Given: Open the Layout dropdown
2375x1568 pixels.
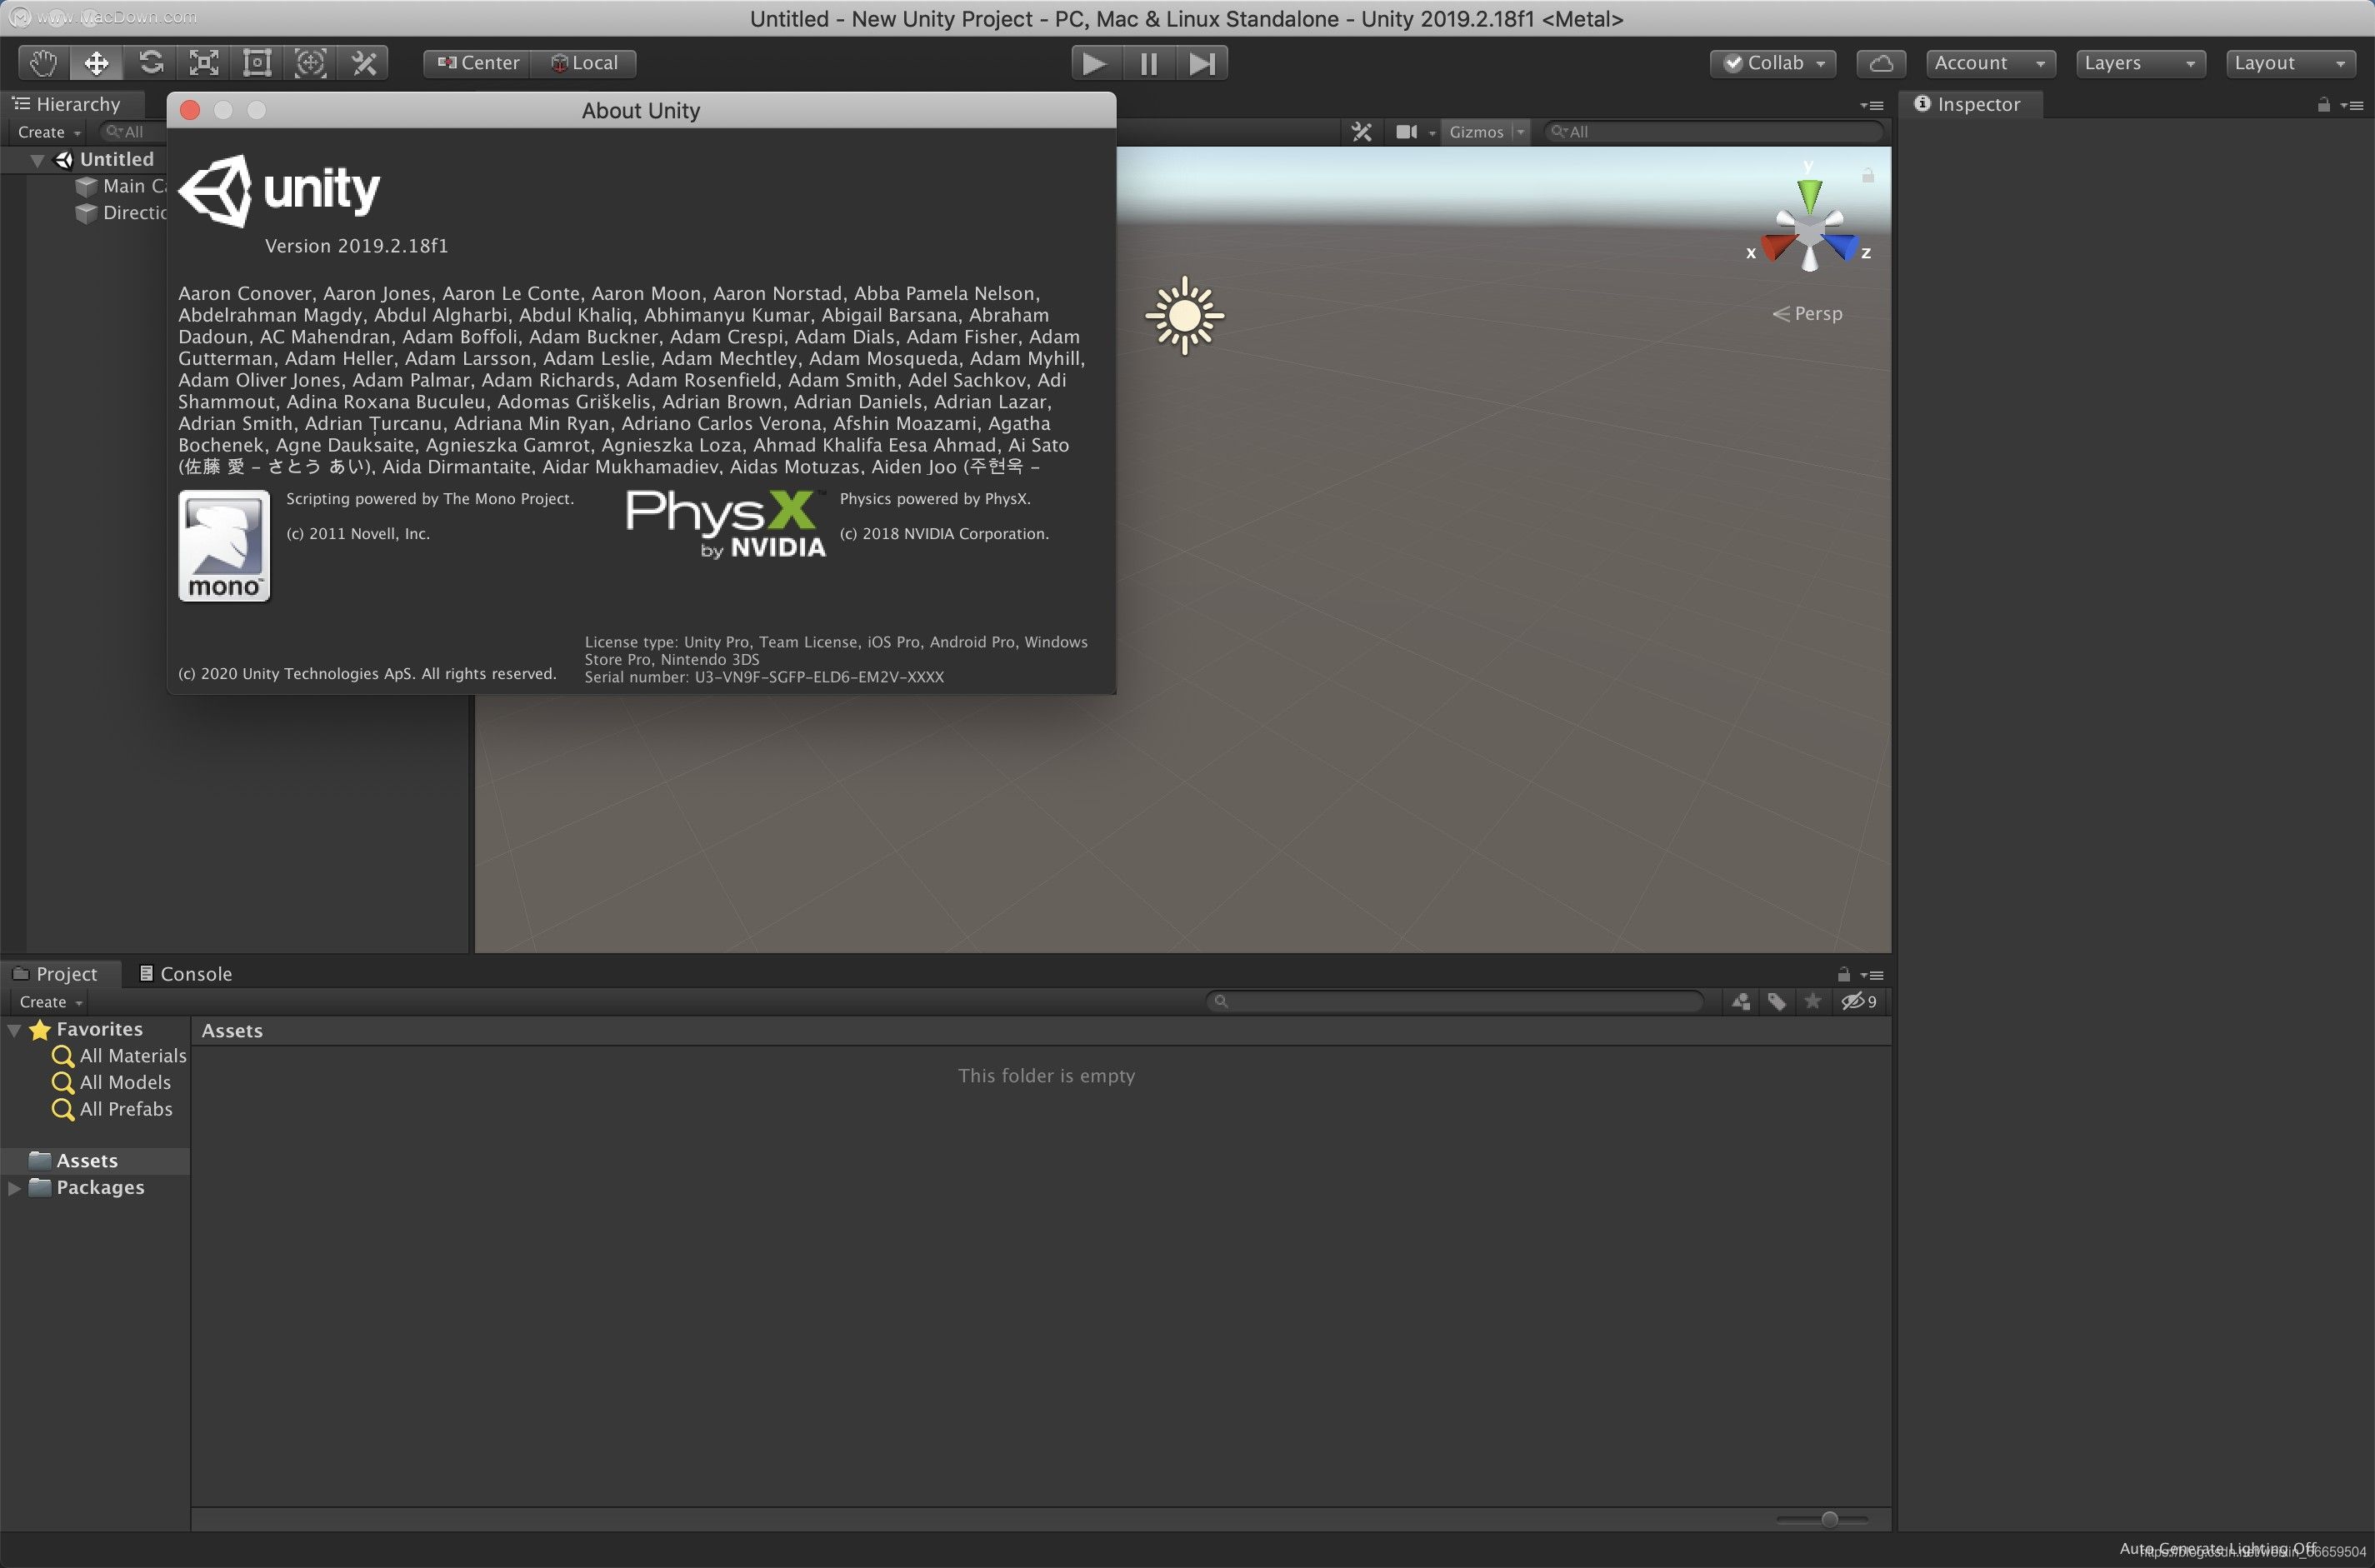Looking at the screenshot, I should tap(2289, 63).
